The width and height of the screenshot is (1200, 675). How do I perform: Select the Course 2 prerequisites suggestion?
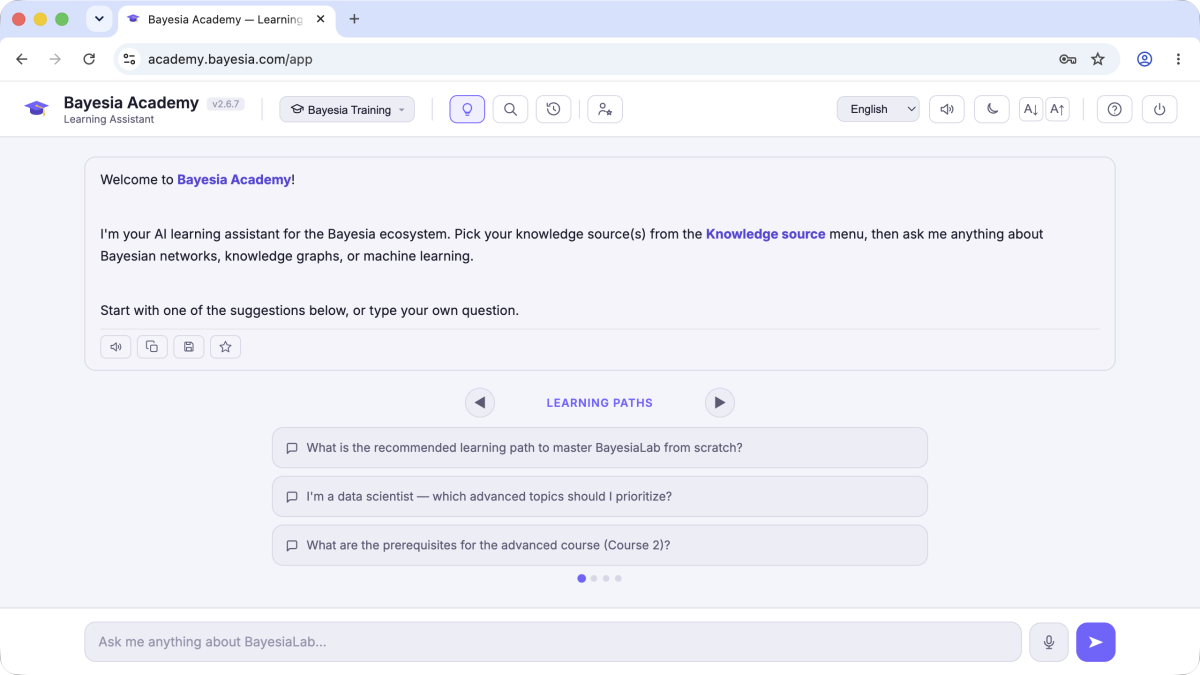(x=600, y=546)
